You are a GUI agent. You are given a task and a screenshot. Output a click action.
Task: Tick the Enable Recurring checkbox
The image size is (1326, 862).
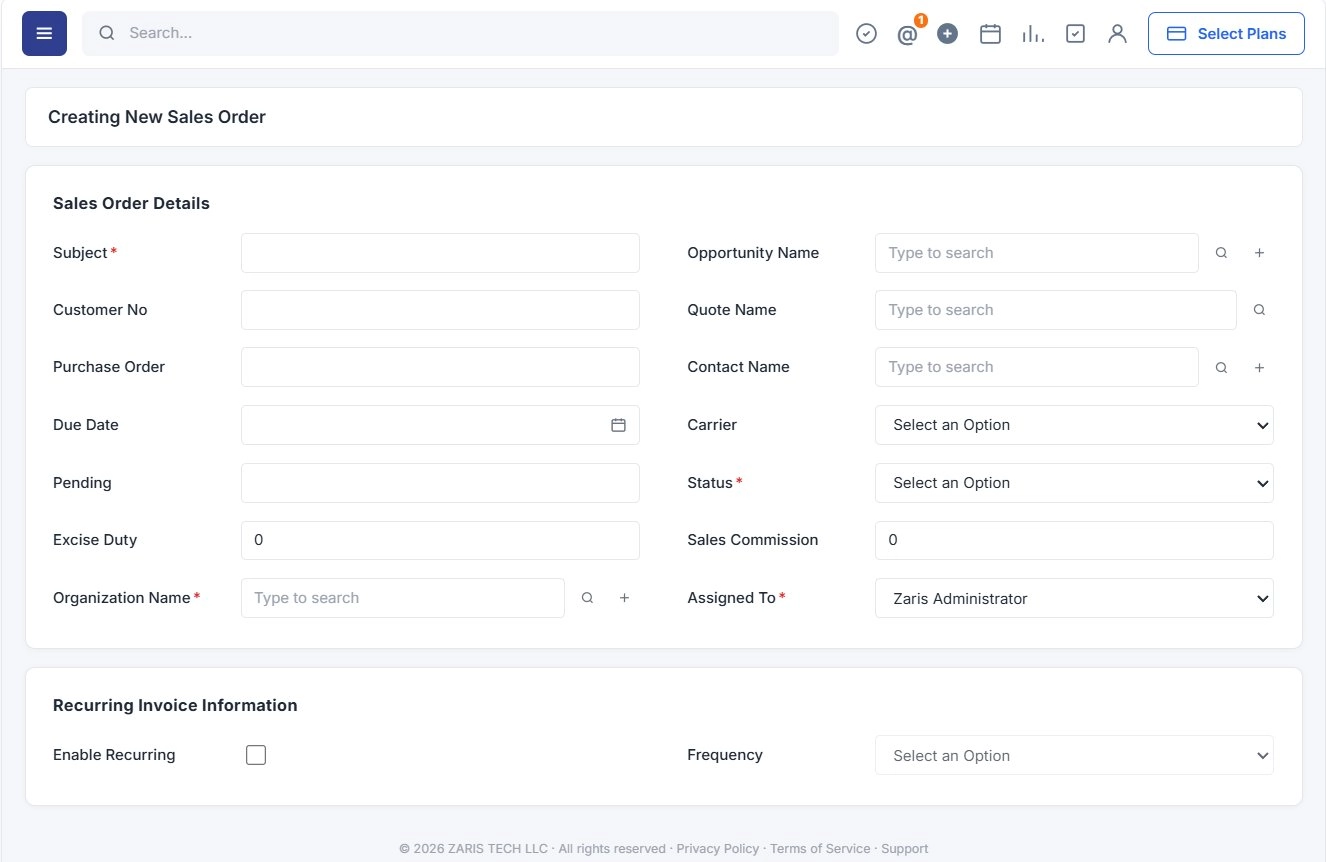(x=256, y=755)
